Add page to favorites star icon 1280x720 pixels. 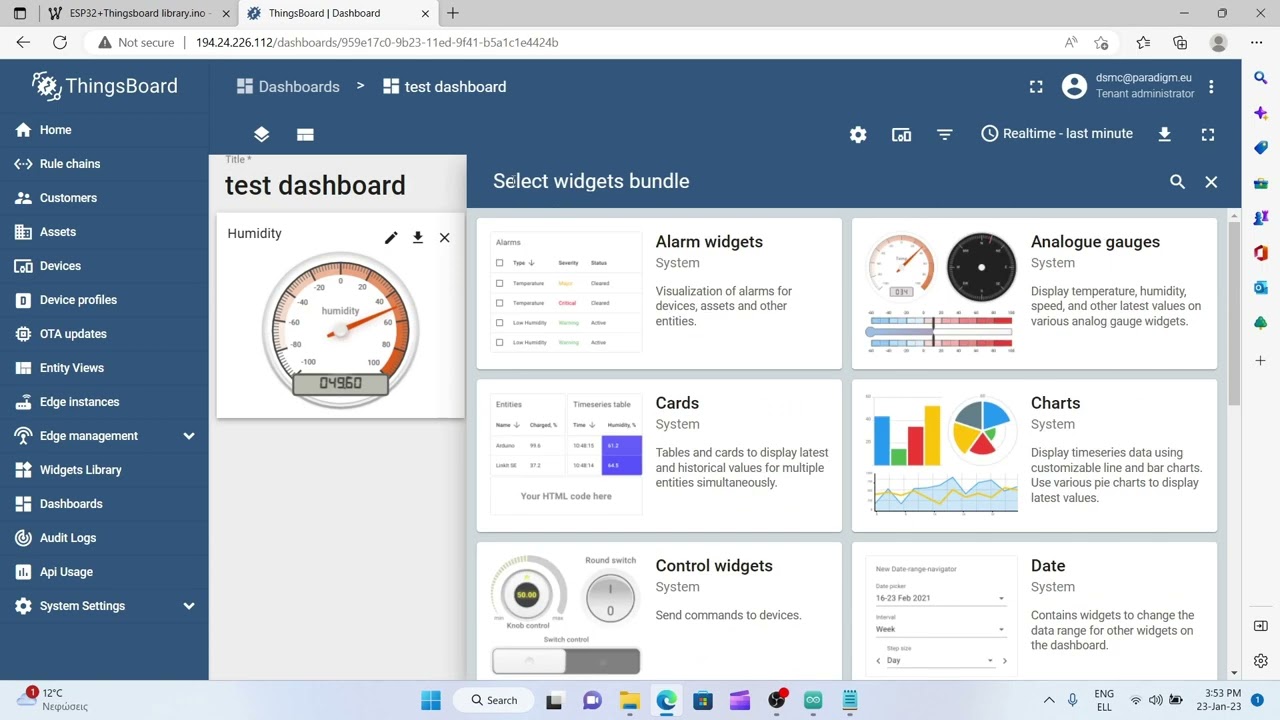(1101, 43)
